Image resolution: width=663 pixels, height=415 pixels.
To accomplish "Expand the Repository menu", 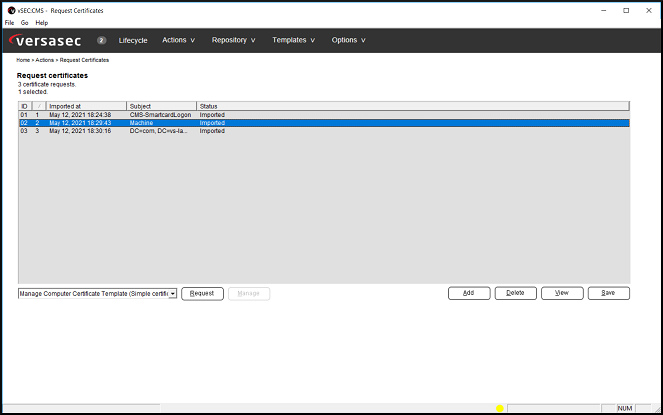I will click(x=233, y=40).
